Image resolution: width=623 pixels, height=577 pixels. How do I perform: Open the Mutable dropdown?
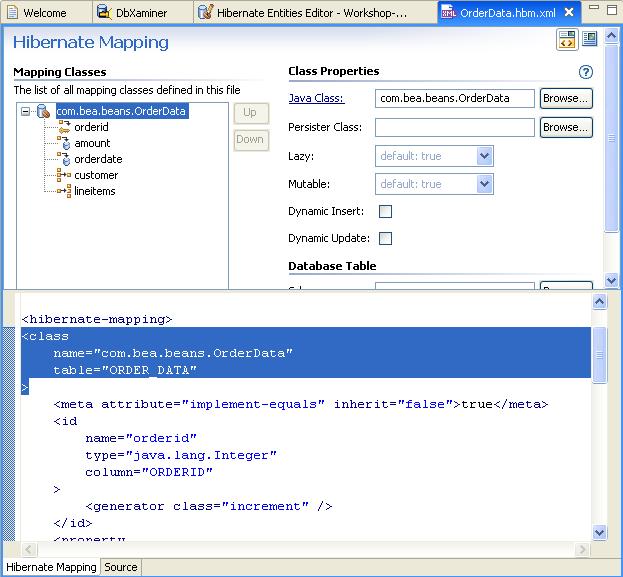[484, 184]
